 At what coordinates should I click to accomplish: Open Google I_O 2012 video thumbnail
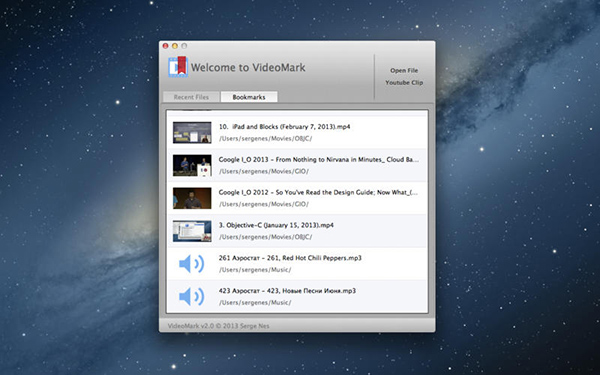click(x=192, y=198)
